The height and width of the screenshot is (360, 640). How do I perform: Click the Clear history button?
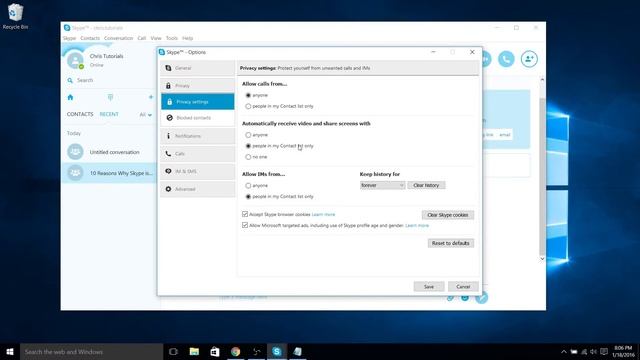(x=426, y=185)
